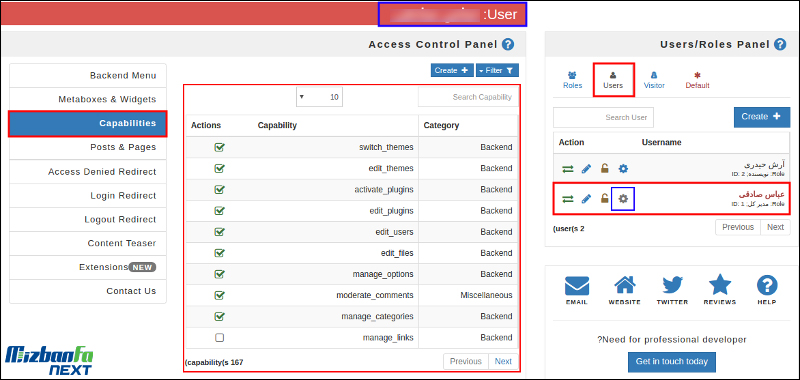
Task: Open Backend Menu section
Action: click(x=88, y=75)
